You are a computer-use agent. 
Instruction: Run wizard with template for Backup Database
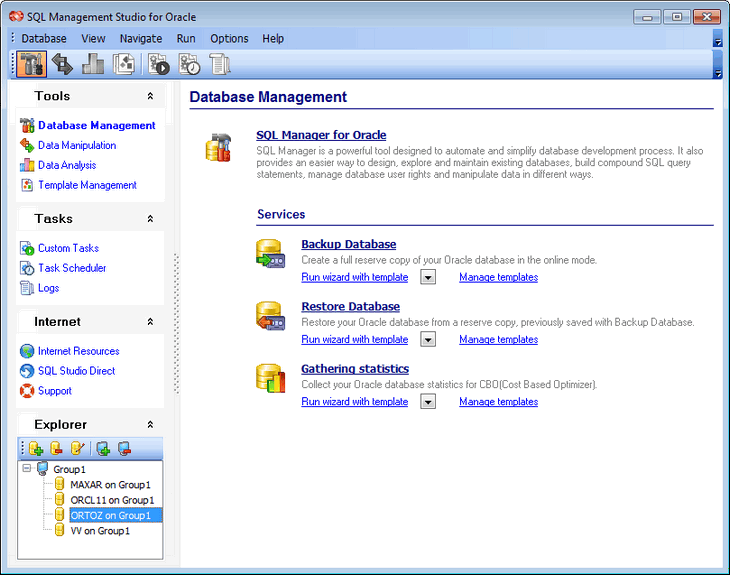(x=355, y=277)
